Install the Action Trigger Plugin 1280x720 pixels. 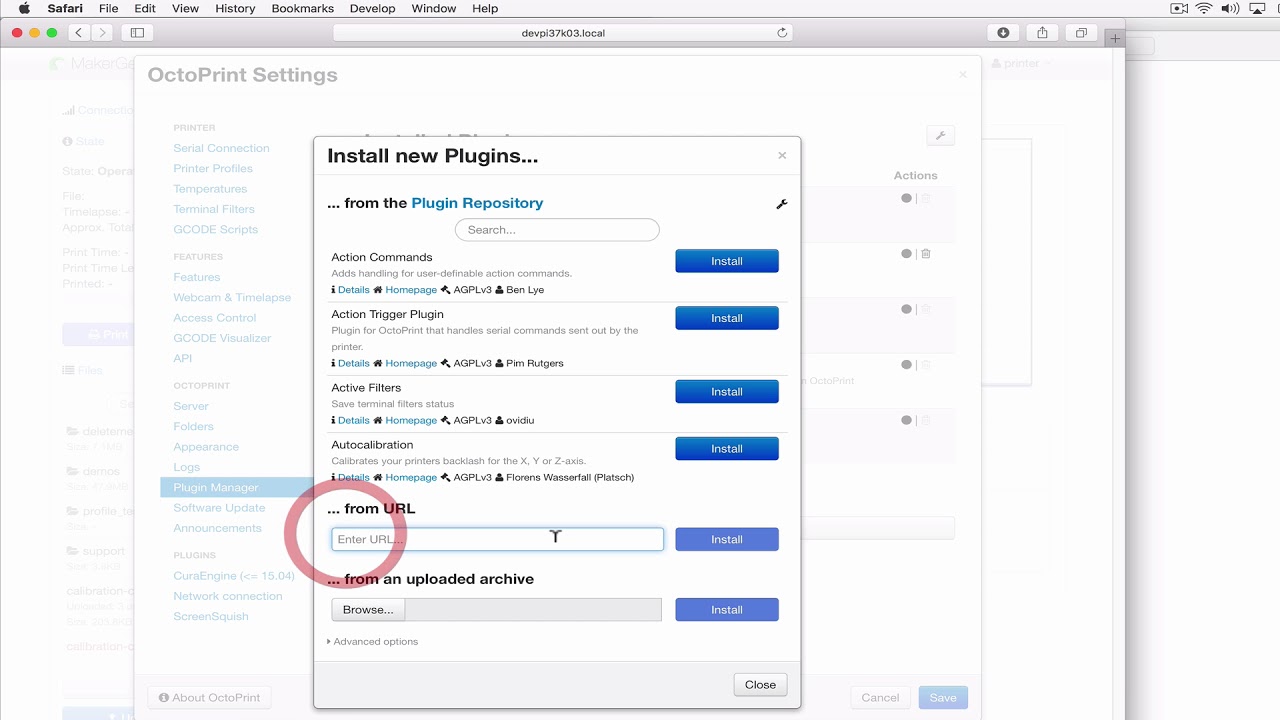pyautogui.click(x=727, y=318)
